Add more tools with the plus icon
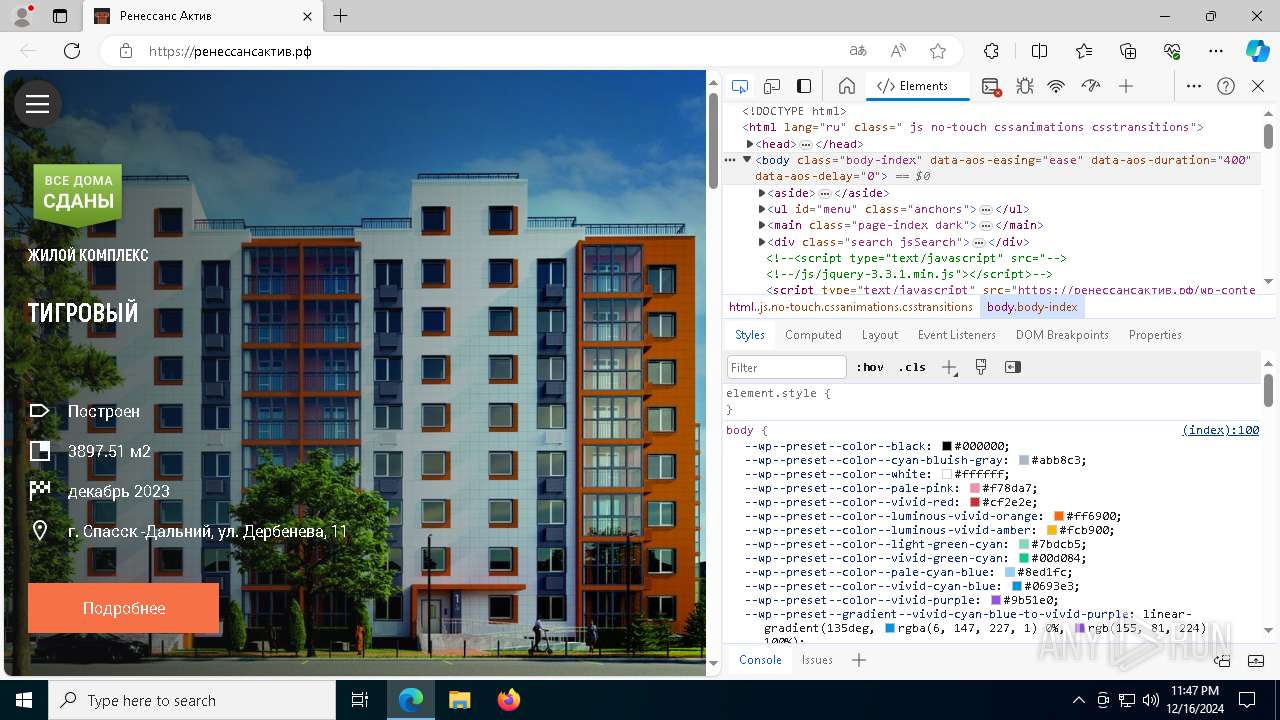 1126,86
